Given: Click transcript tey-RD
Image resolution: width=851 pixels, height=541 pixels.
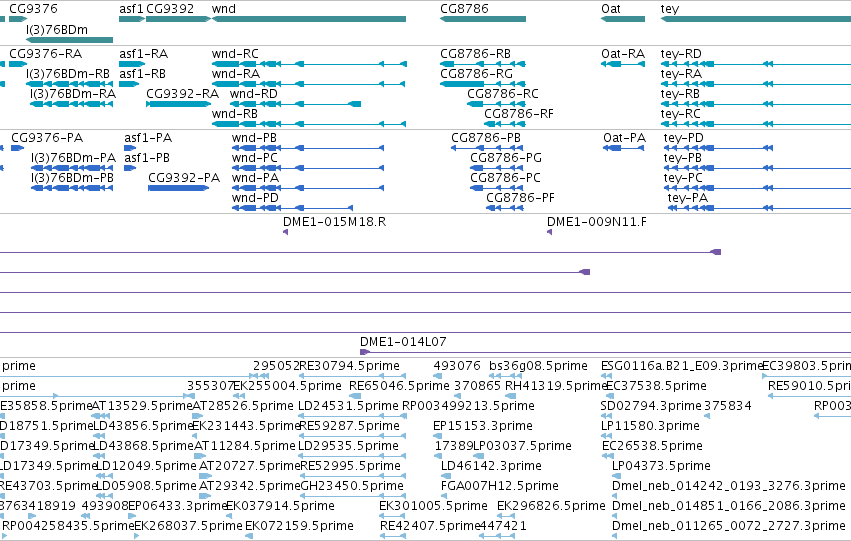Looking at the screenshot, I should [x=681, y=54].
